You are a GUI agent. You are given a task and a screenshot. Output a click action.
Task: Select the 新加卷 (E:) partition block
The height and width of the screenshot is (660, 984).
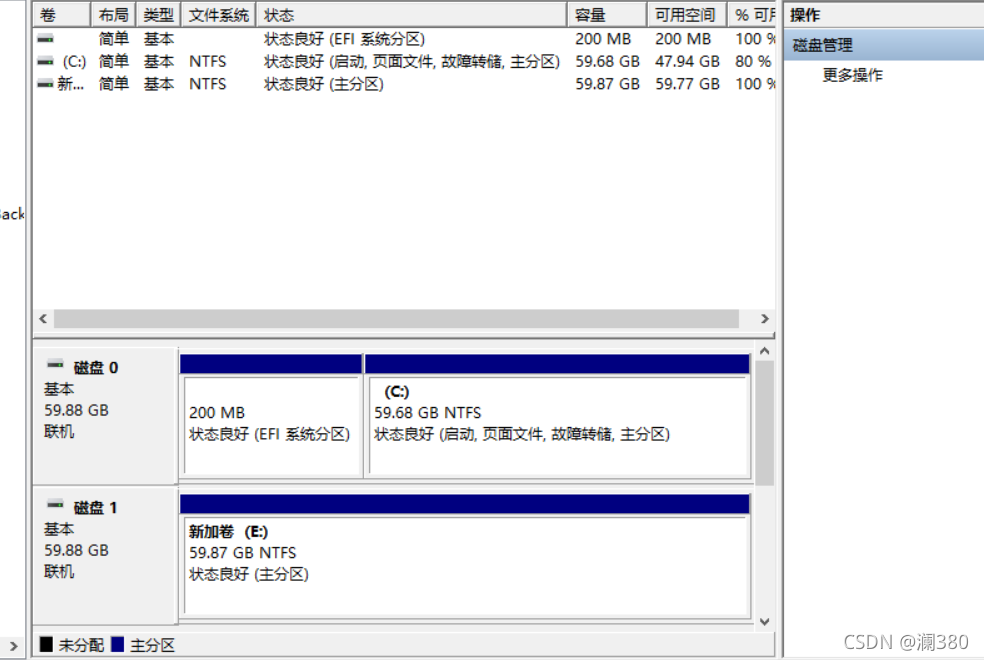(x=465, y=556)
